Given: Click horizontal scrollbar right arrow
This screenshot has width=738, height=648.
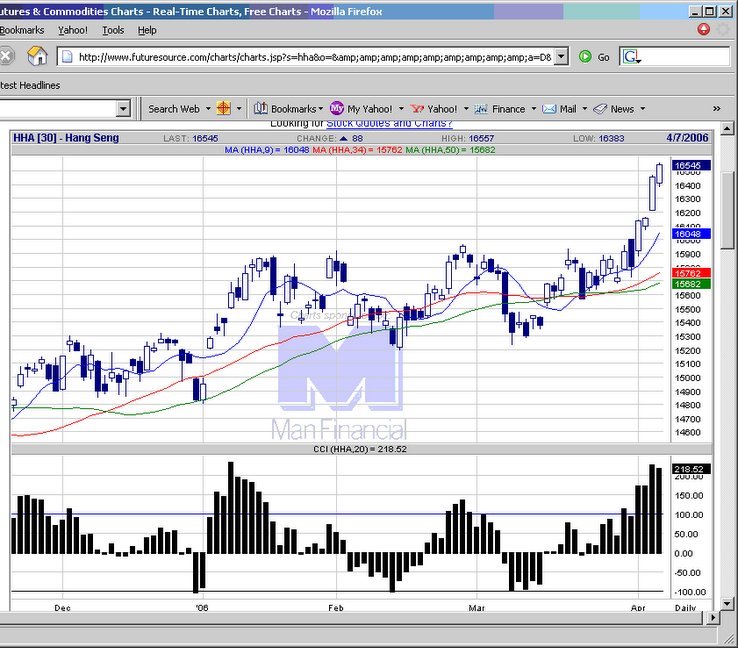Looking at the screenshot, I should click(x=714, y=617).
